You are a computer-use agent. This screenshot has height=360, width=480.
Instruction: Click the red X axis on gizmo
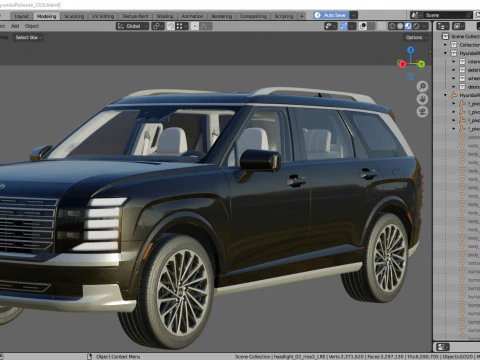(x=402, y=64)
